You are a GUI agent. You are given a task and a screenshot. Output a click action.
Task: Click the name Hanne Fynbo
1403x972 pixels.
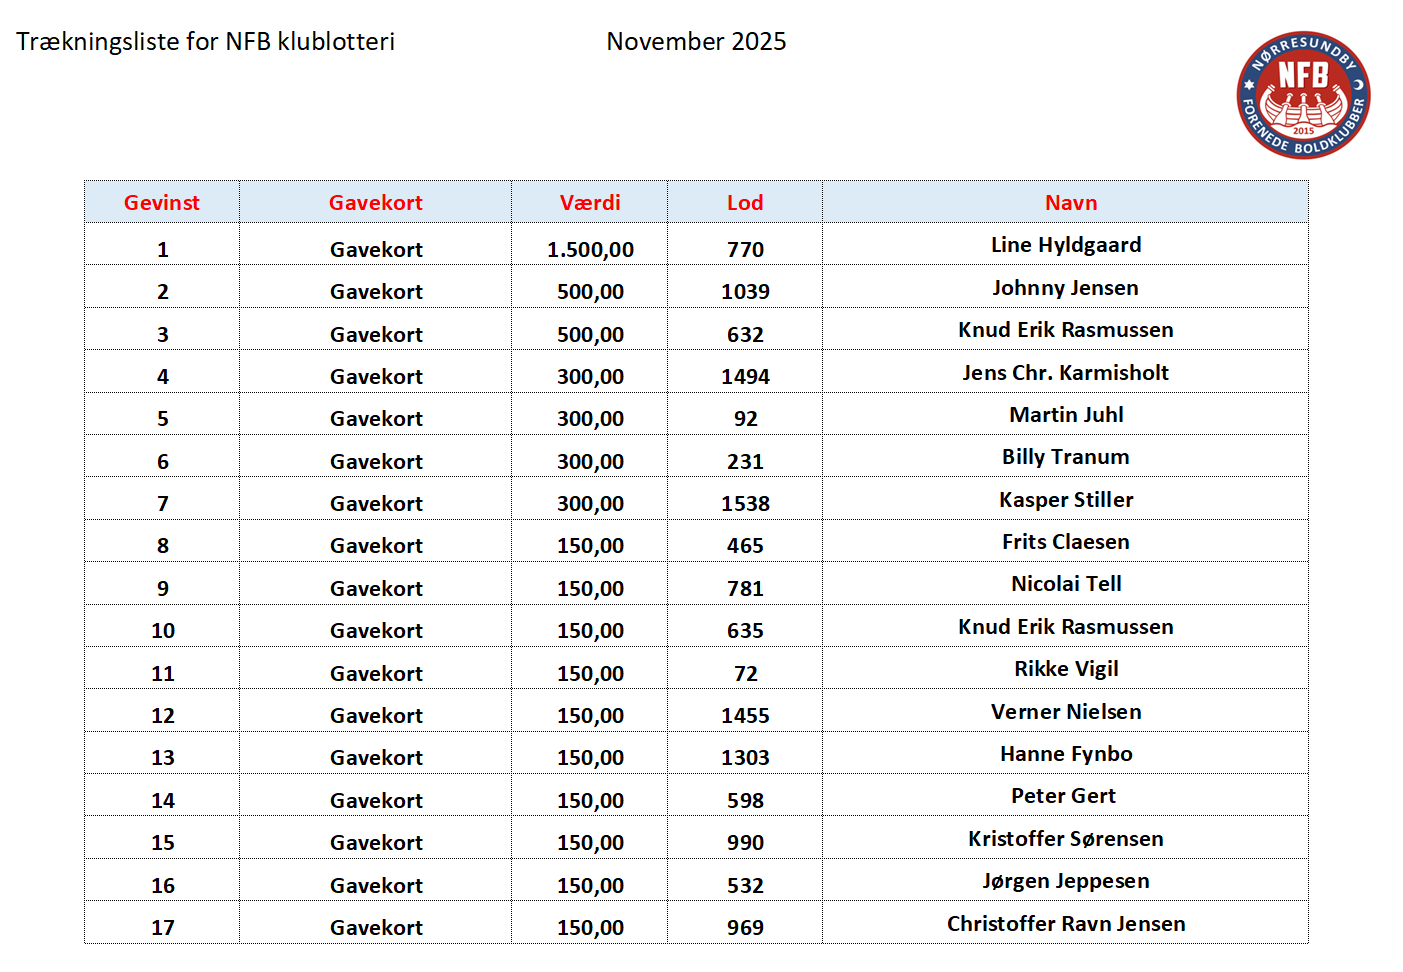(1066, 754)
